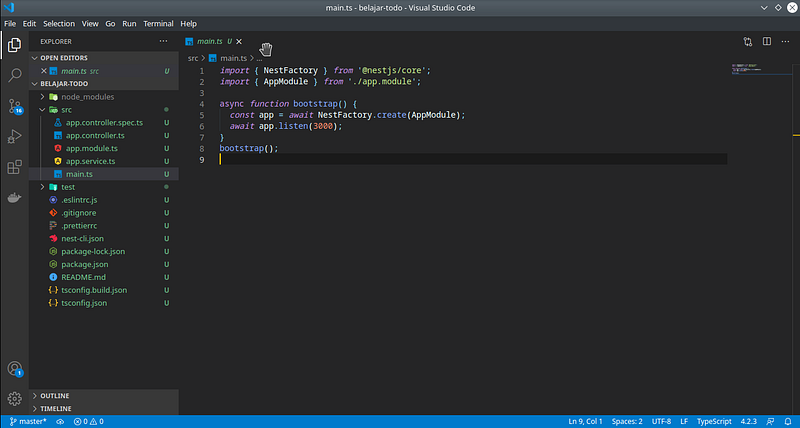The image size is (800, 428).
Task: Open Source Control view with 16 badge
Action: pos(14,106)
